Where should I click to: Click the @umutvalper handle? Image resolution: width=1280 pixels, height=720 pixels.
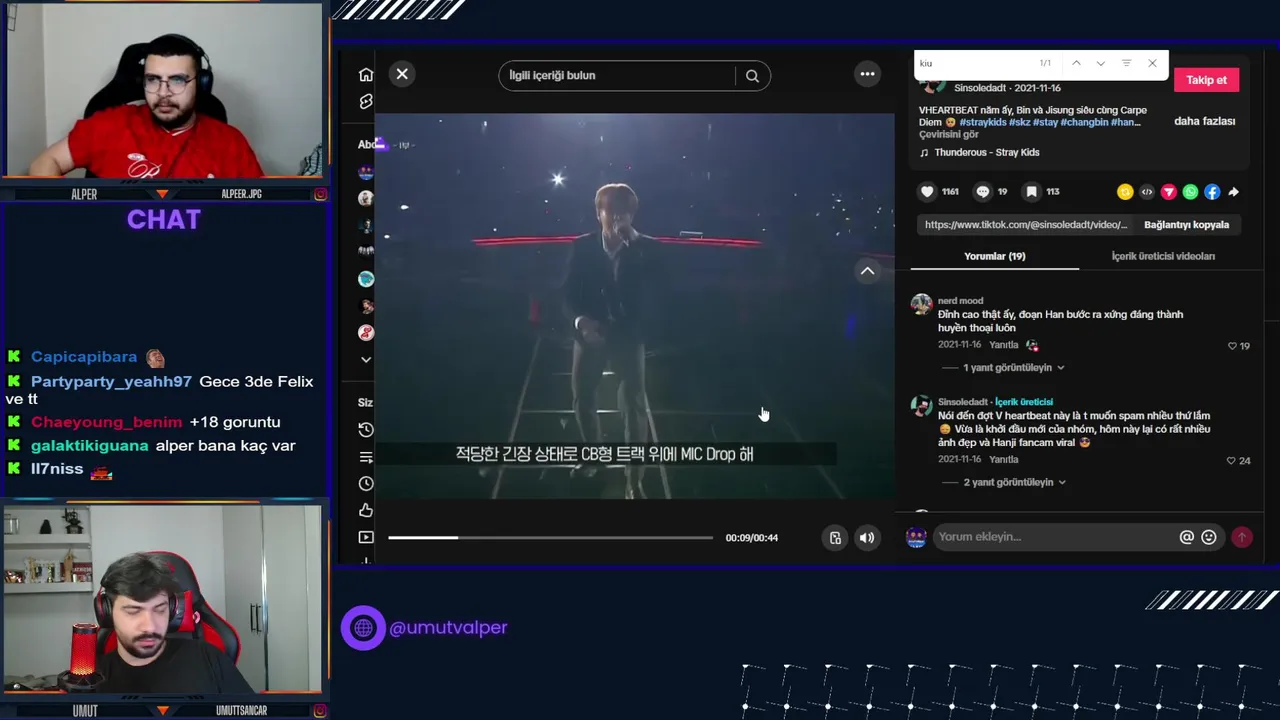click(x=448, y=628)
